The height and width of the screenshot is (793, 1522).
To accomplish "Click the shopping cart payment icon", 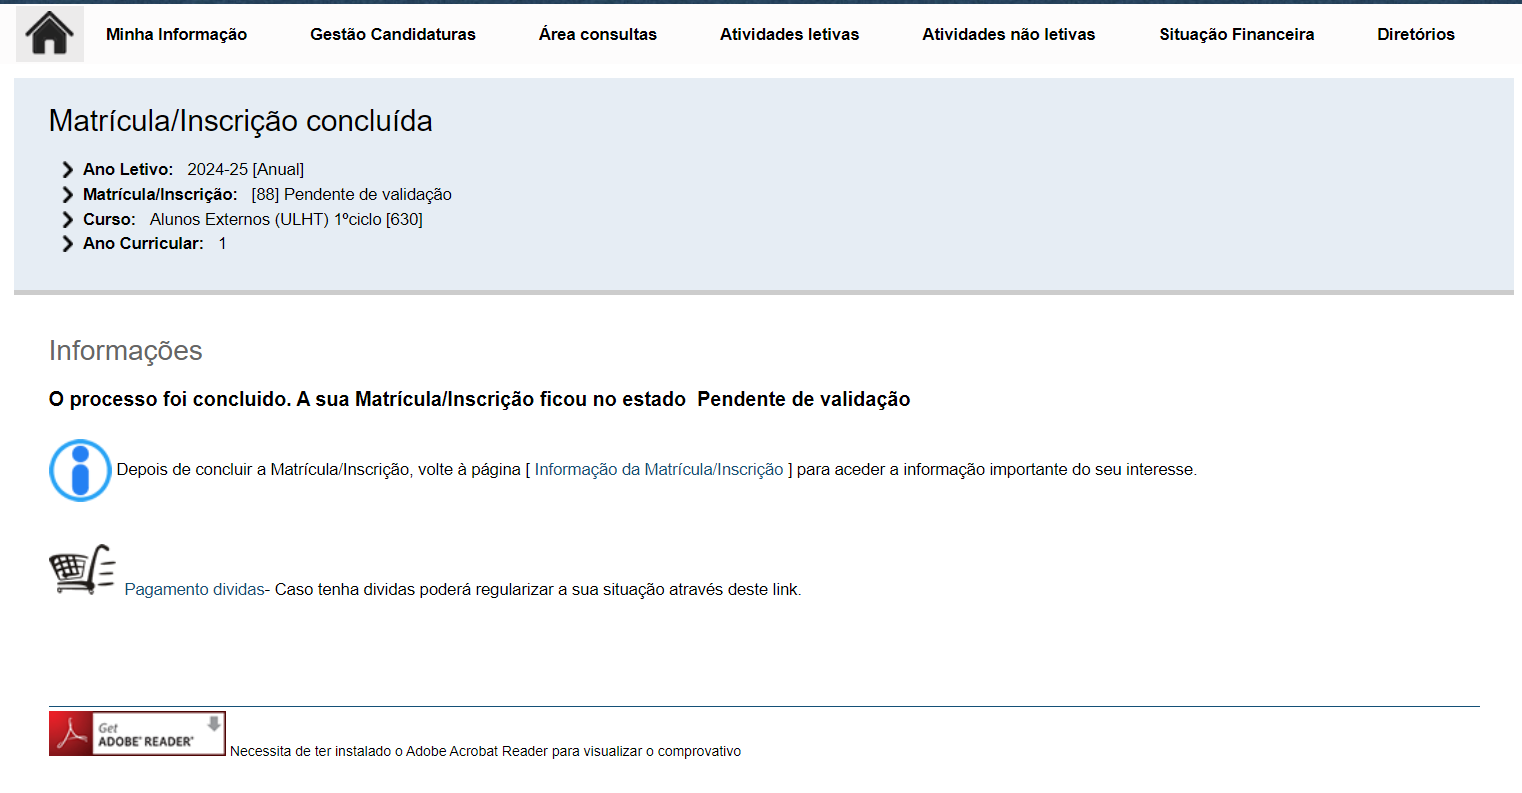I will [x=82, y=569].
